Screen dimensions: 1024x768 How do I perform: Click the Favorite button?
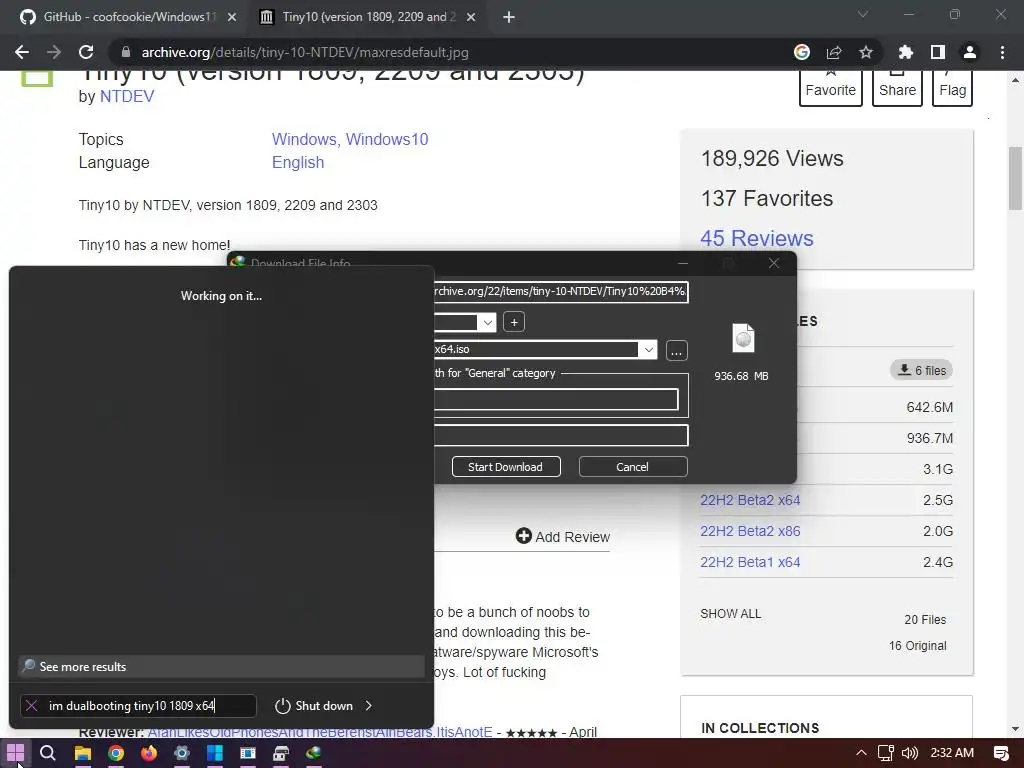[x=831, y=88]
